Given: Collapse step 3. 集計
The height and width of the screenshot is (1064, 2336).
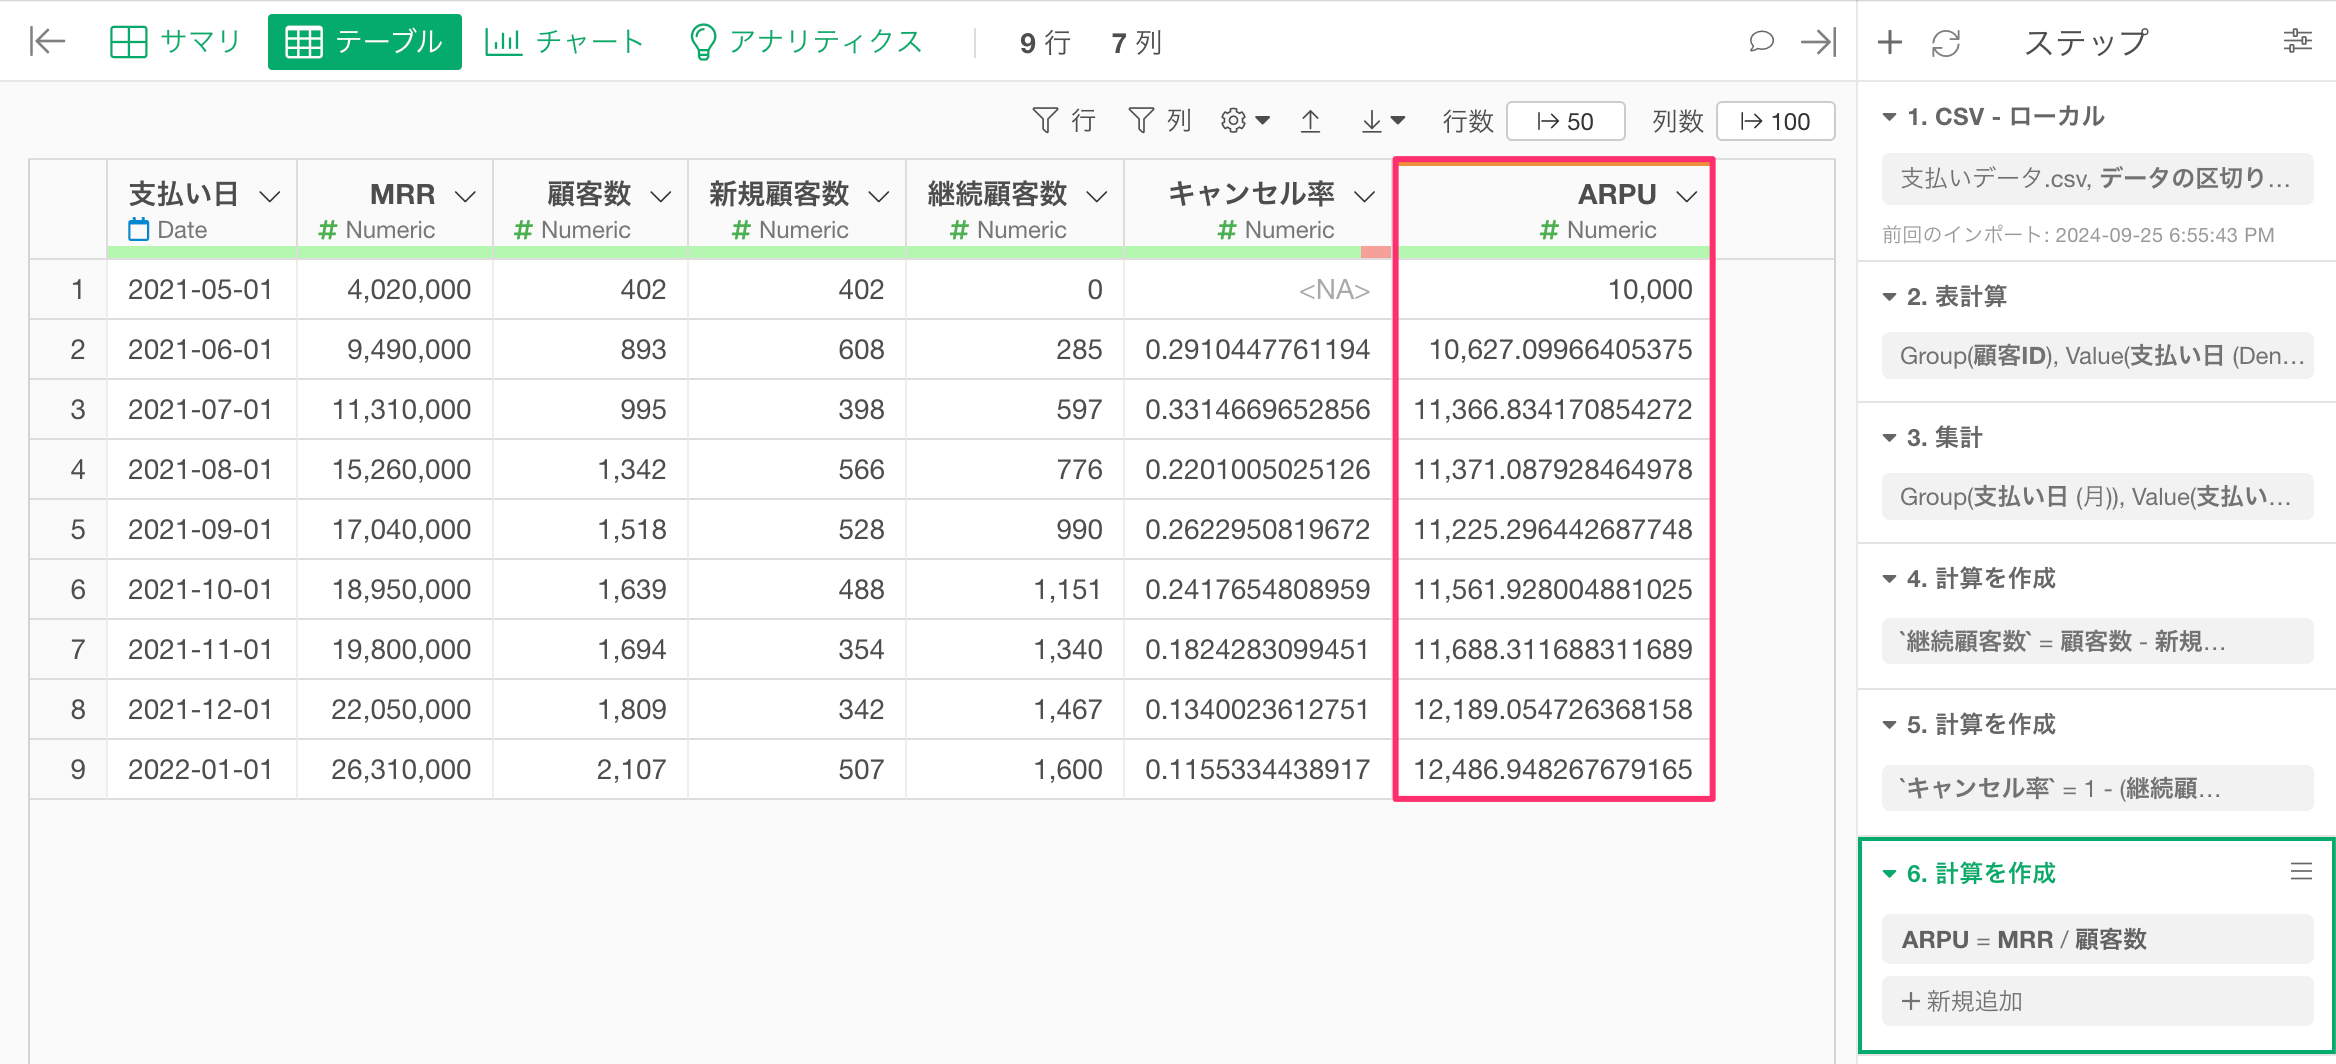Looking at the screenshot, I should [1889, 438].
